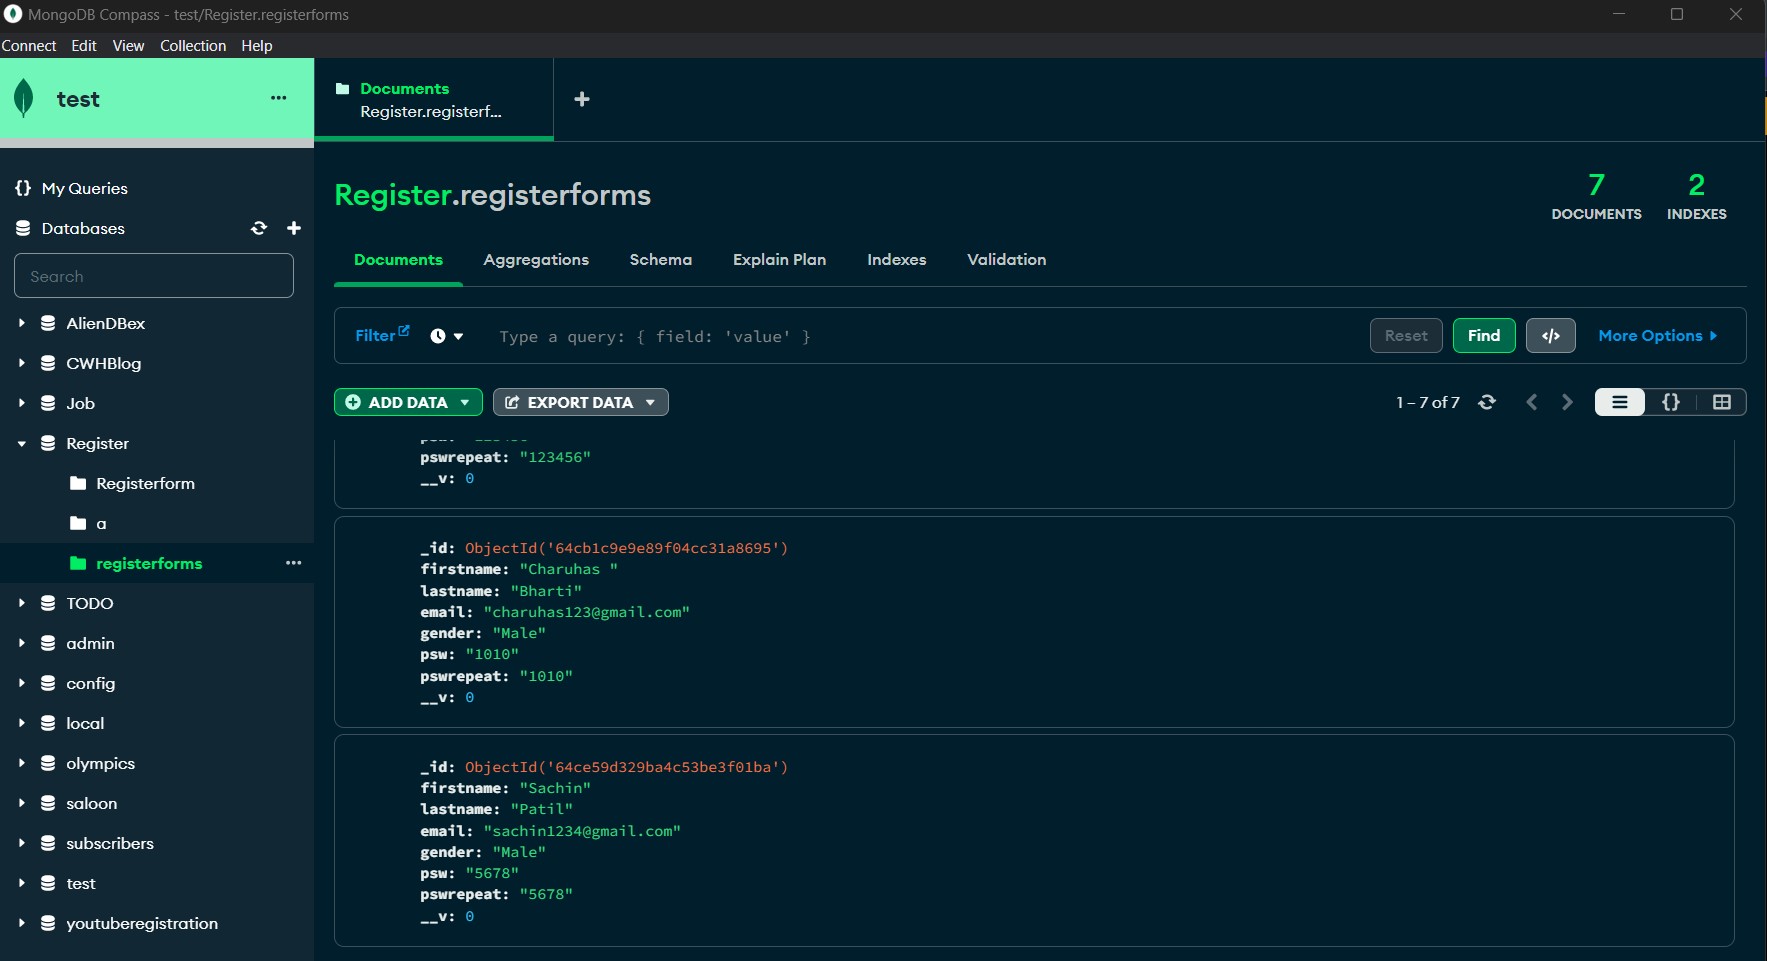Switch to list view
Screen dimensions: 1767x961
point(1620,402)
